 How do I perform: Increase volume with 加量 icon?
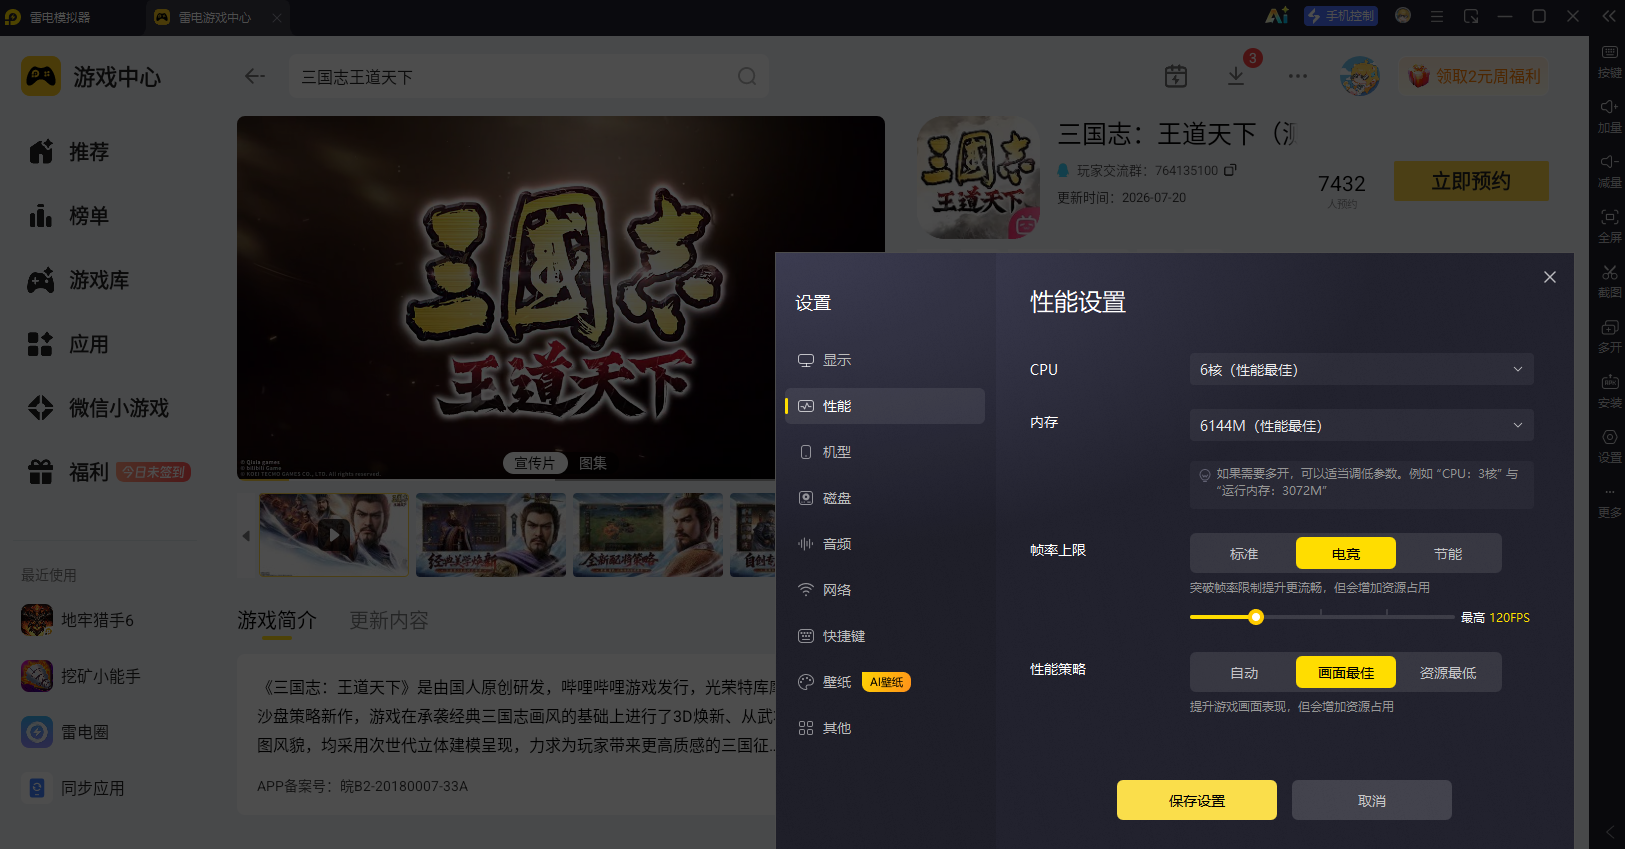coord(1610,116)
